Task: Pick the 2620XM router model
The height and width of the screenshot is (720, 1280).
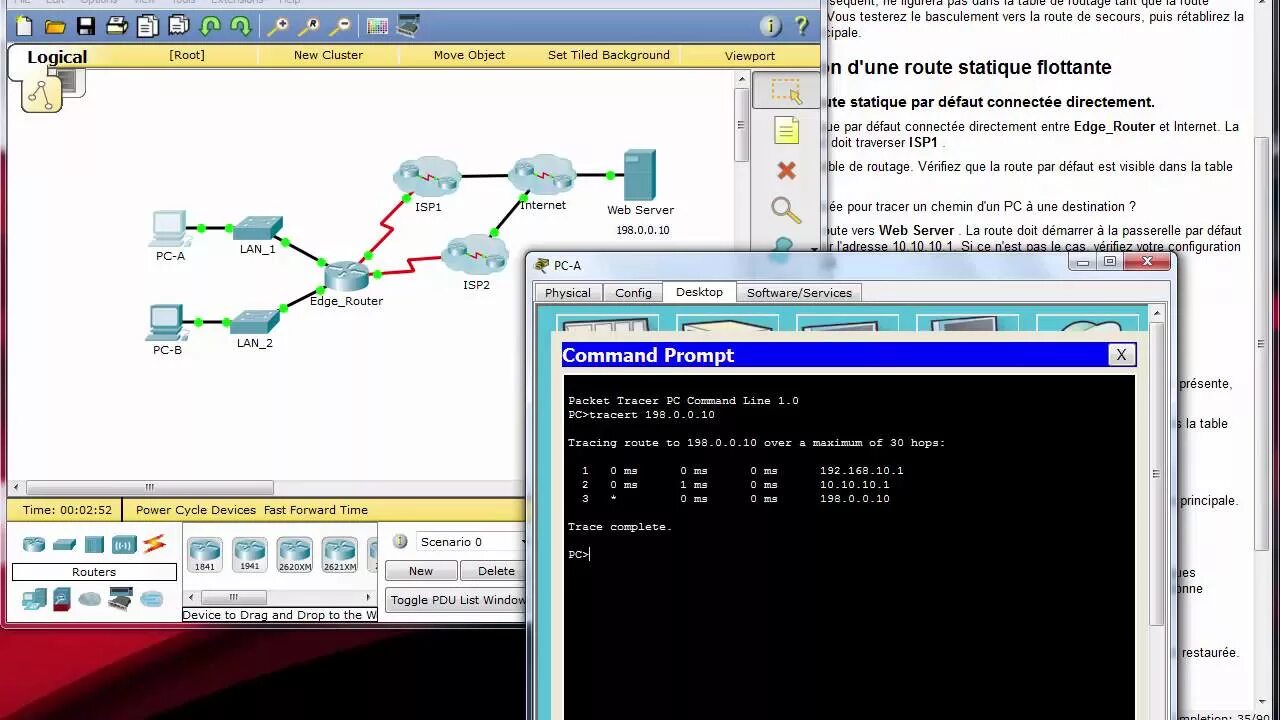Action: pyautogui.click(x=295, y=555)
